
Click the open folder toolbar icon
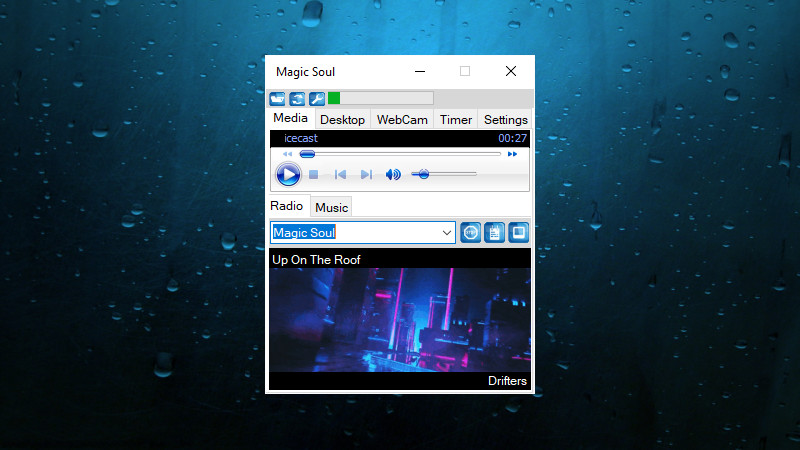[x=278, y=98]
